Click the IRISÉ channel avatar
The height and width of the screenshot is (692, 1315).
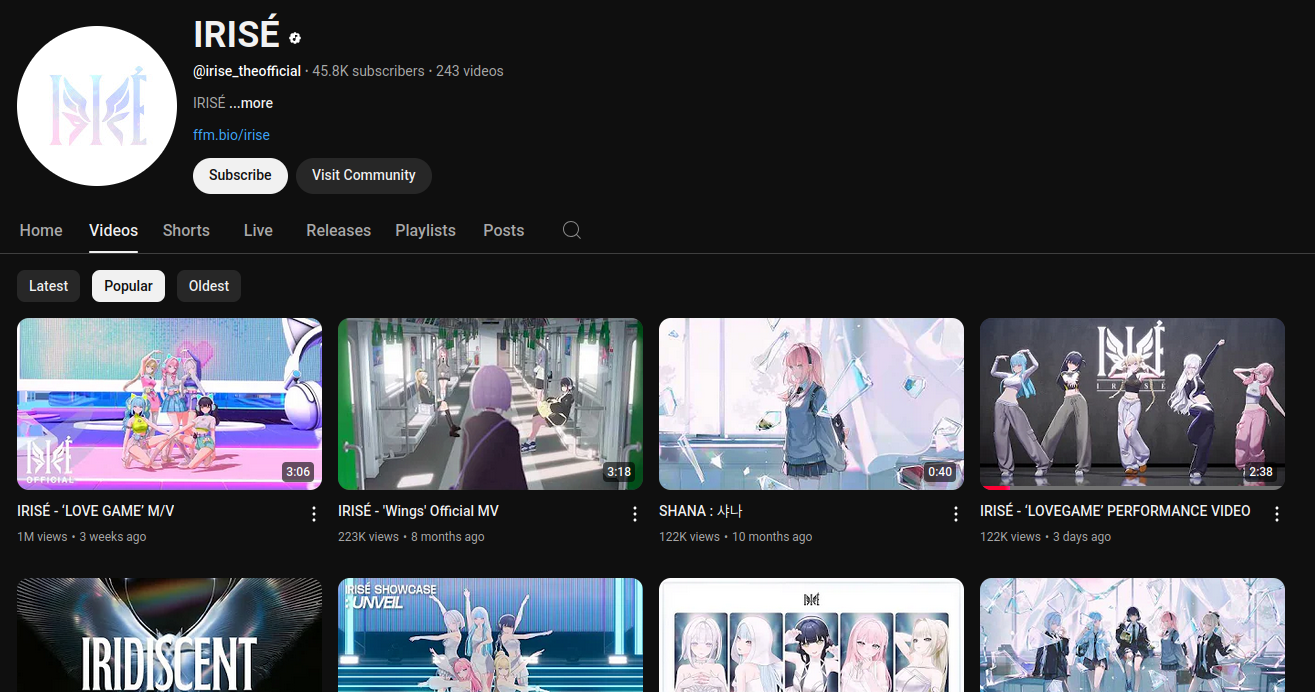pos(97,106)
